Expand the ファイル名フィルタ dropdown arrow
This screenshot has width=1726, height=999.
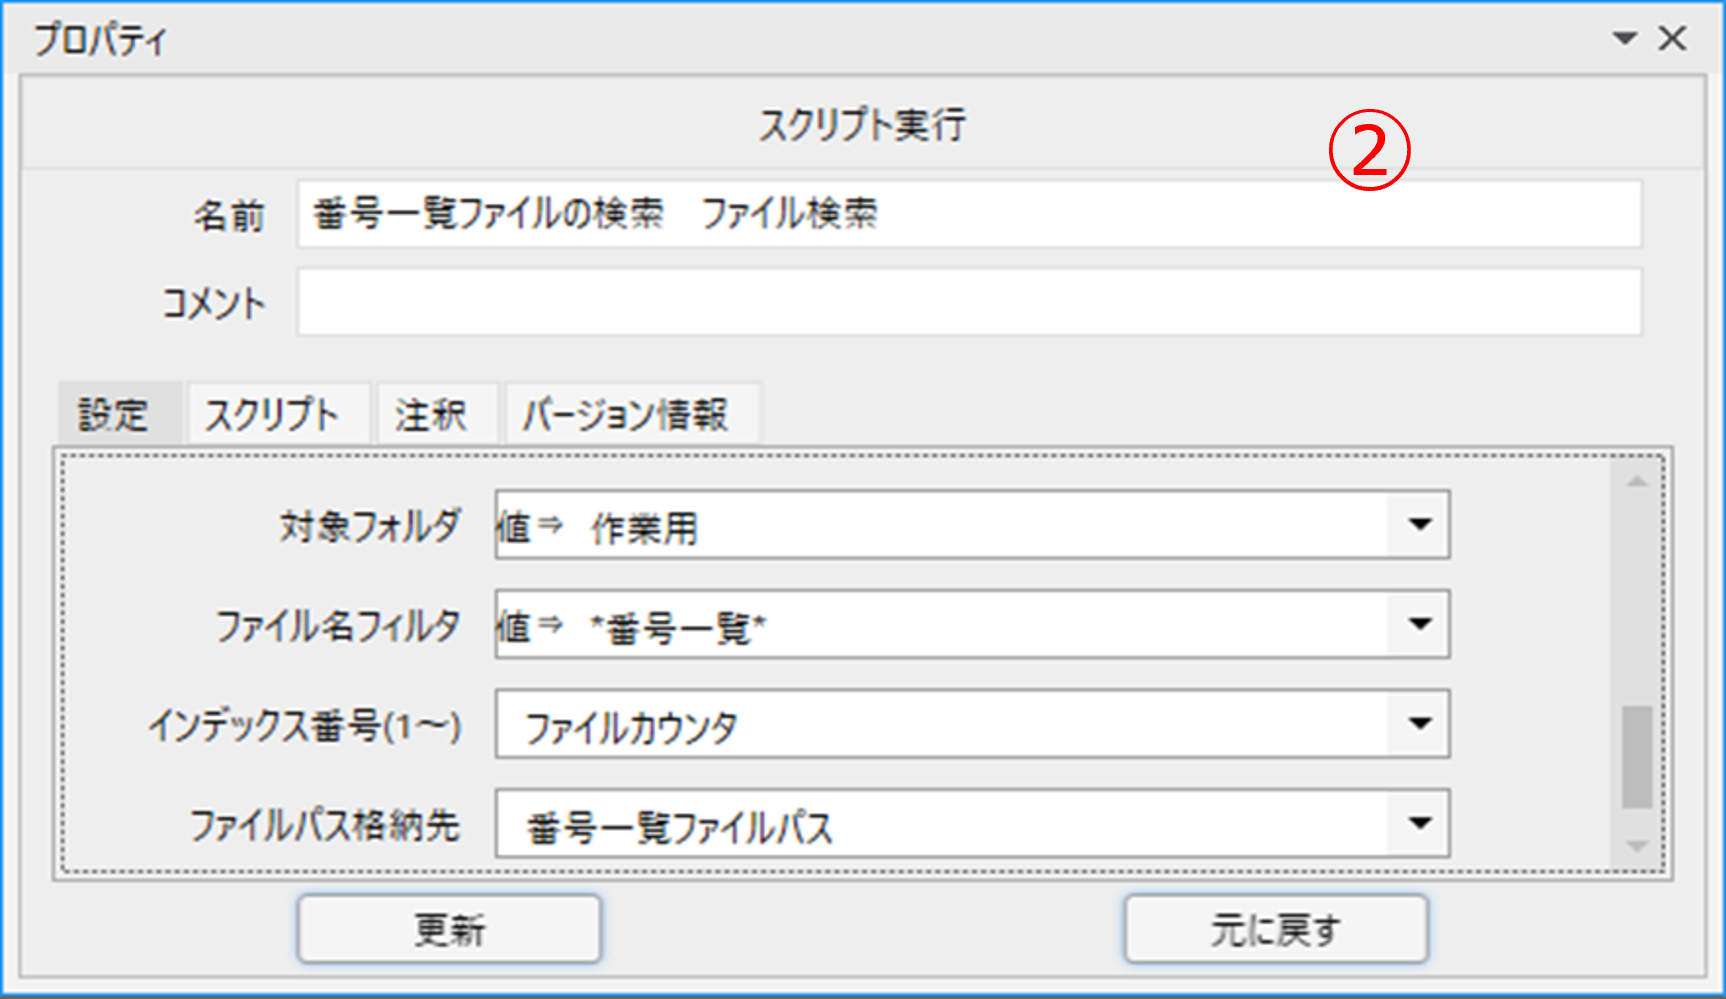click(1419, 625)
